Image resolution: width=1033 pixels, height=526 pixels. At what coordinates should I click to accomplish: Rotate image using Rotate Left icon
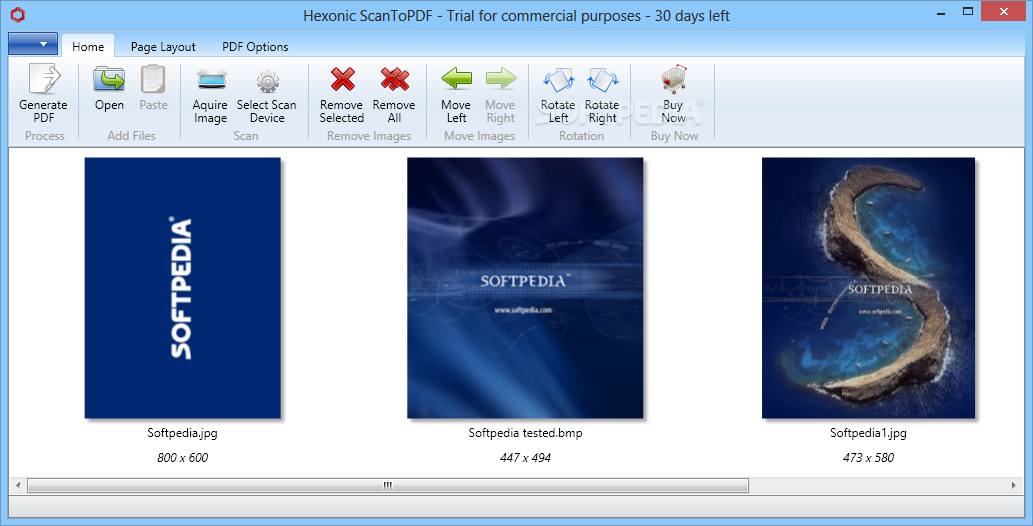tap(558, 80)
